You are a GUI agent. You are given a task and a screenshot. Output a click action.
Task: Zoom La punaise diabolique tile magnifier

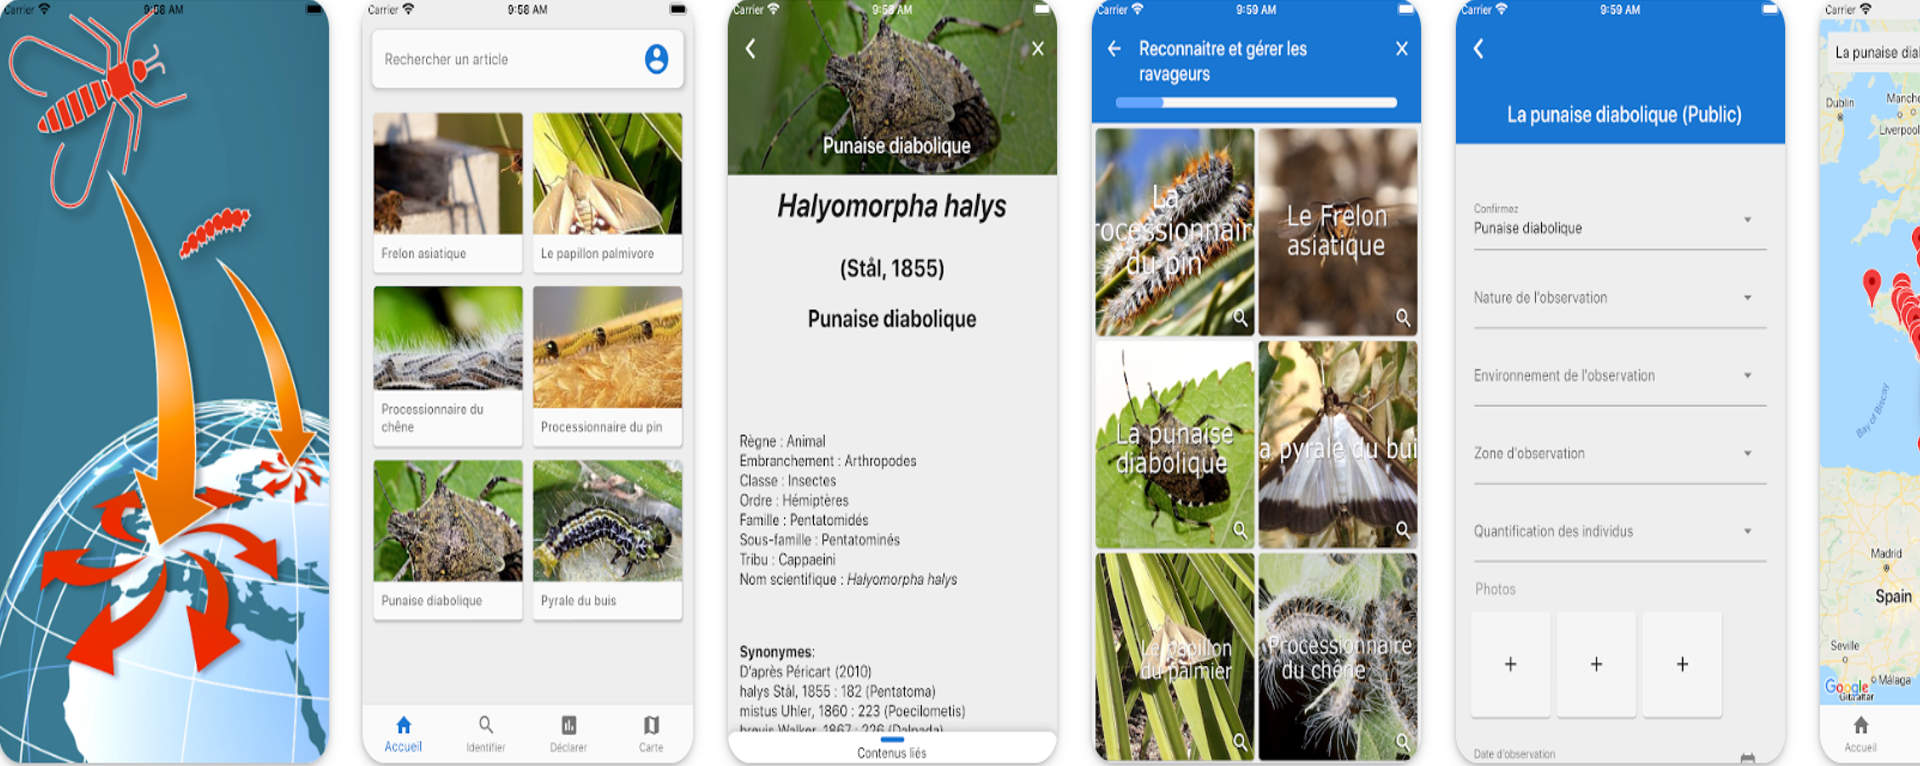tap(1240, 530)
